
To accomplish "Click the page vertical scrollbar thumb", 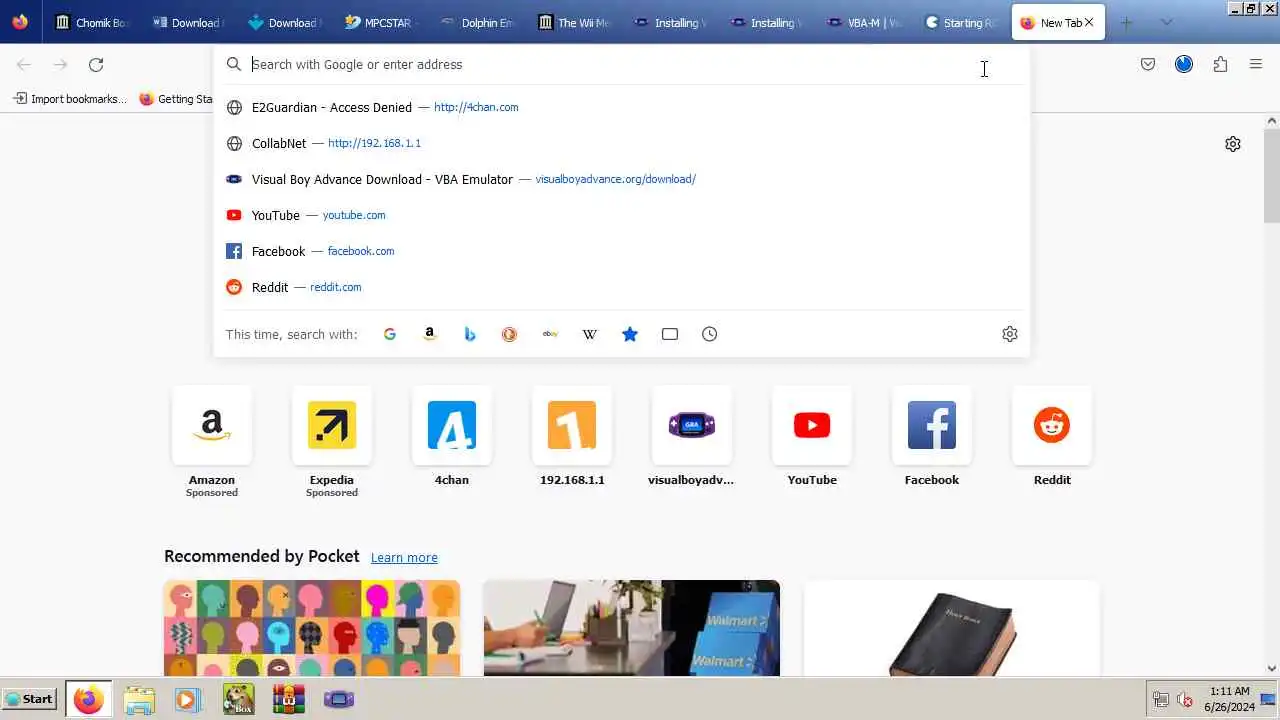I will click(x=1272, y=175).
